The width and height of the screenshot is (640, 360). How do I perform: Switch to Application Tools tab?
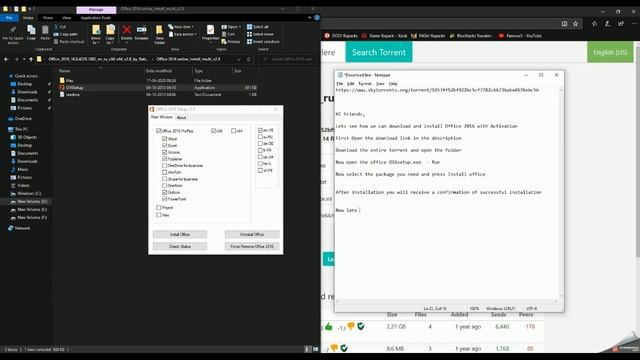pos(96,18)
